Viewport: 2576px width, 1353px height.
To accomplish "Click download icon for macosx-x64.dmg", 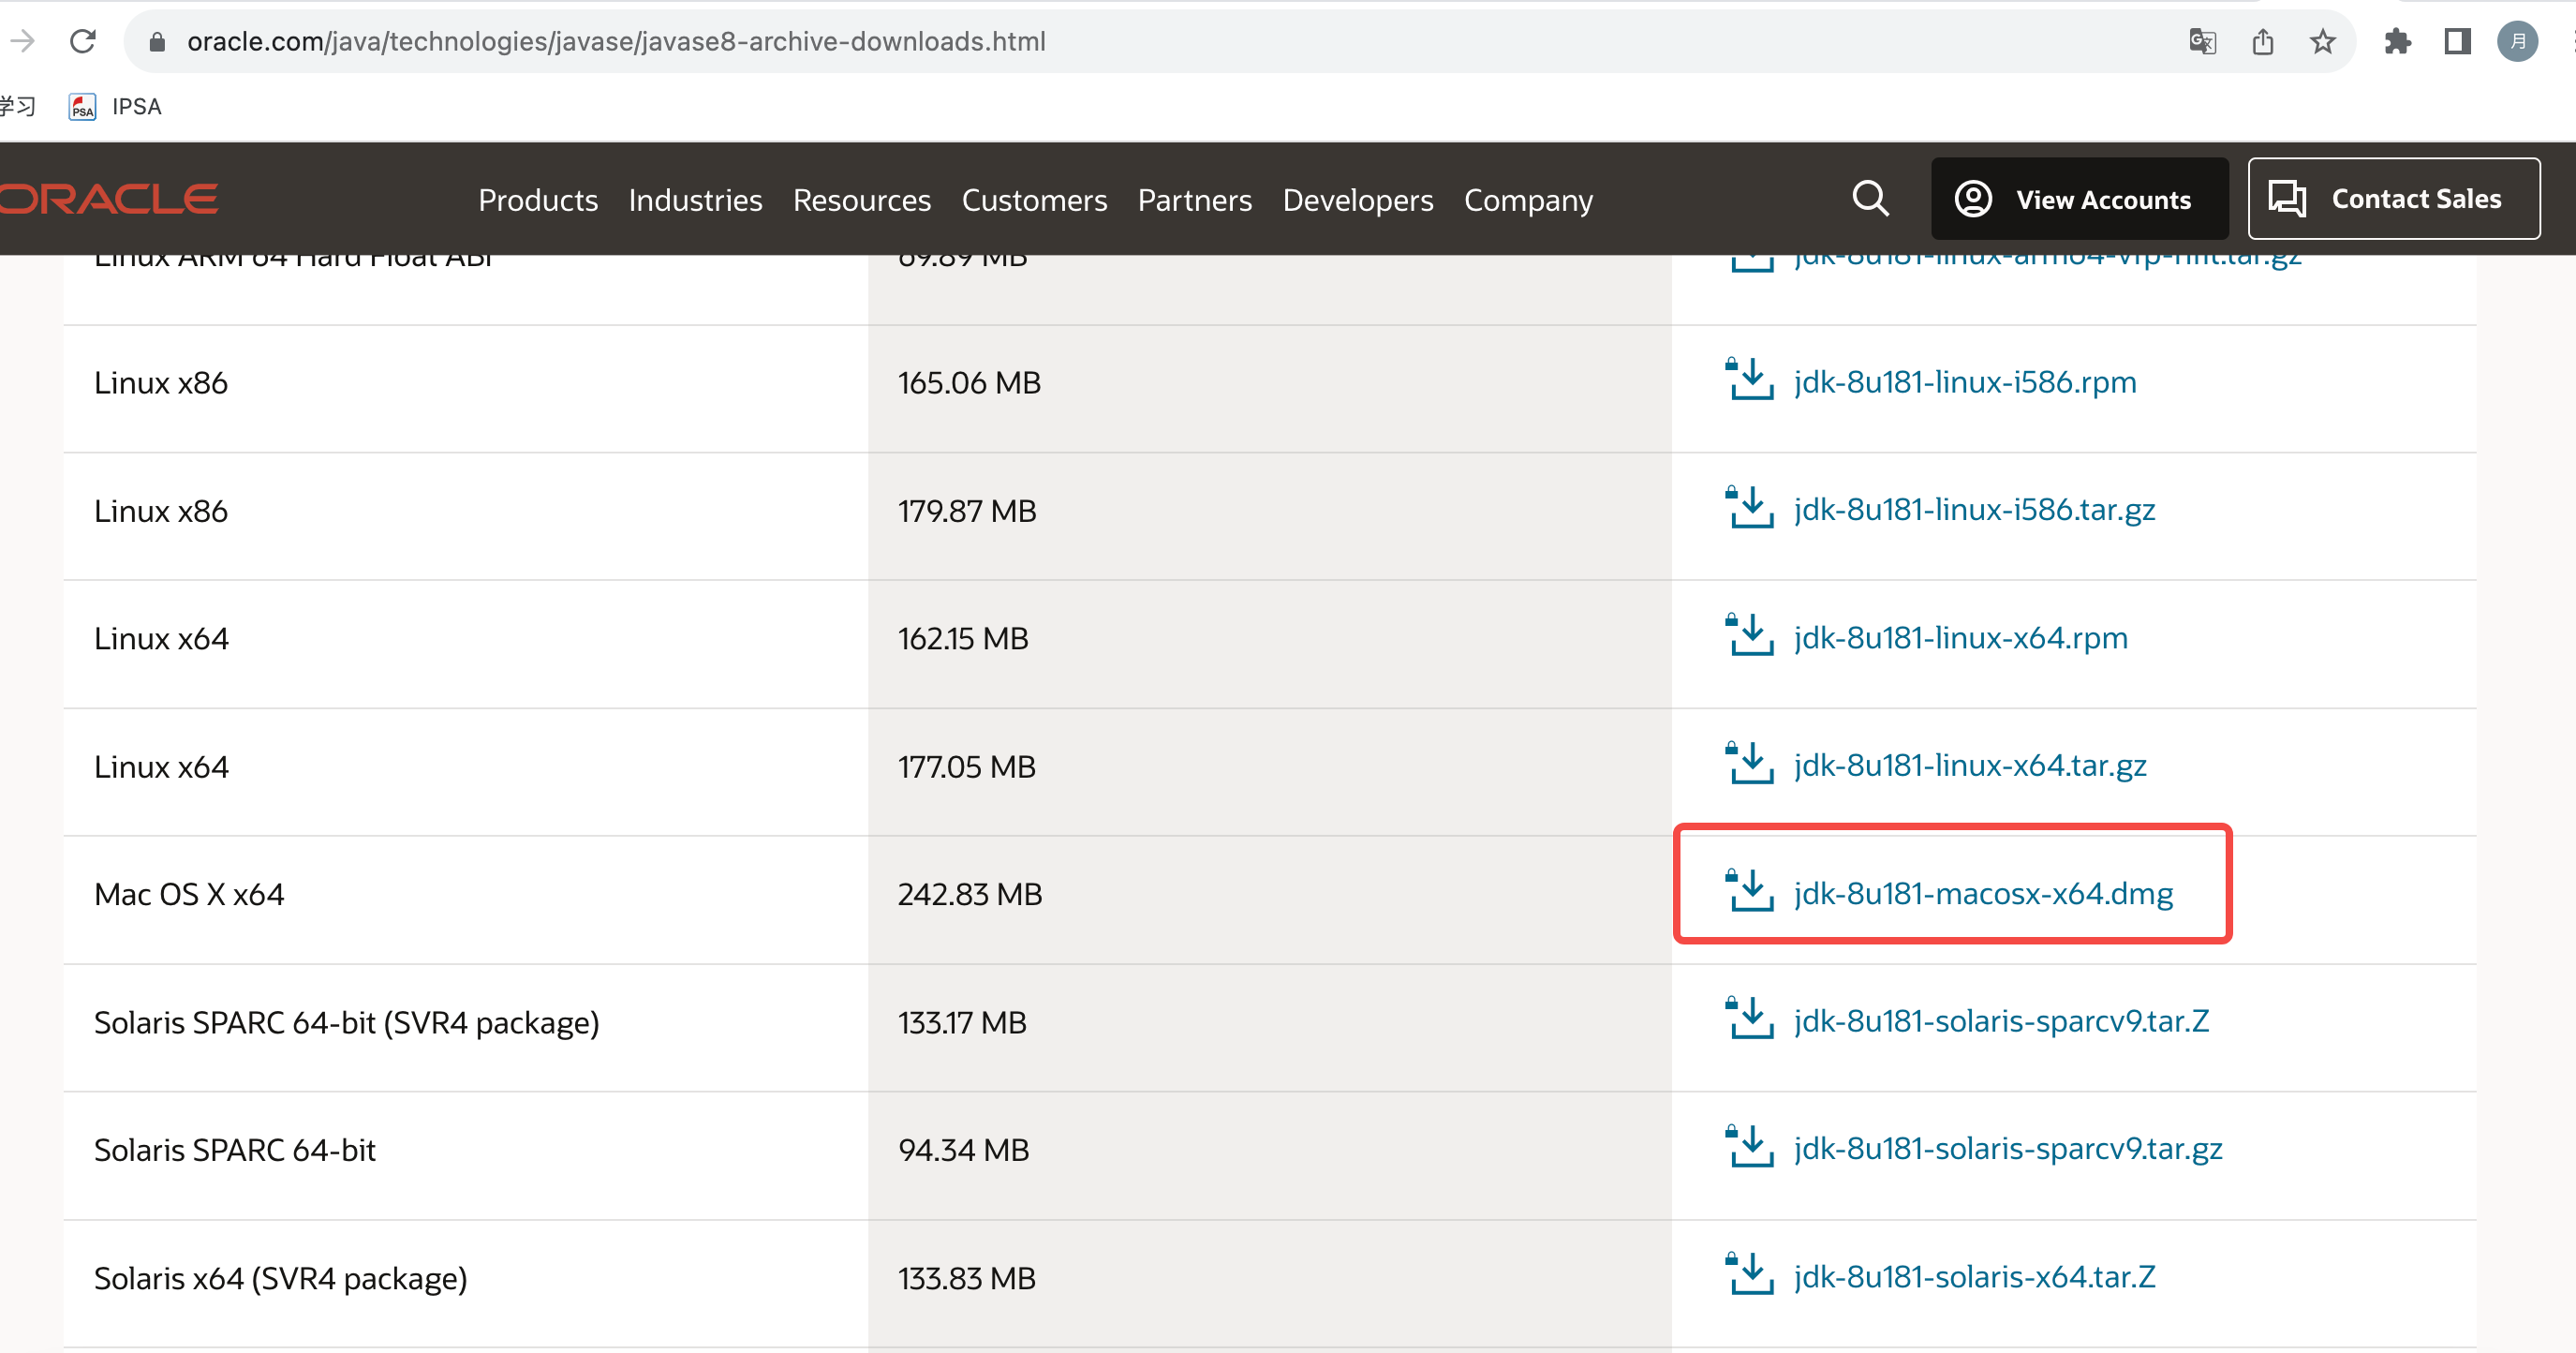I will [x=1749, y=890].
